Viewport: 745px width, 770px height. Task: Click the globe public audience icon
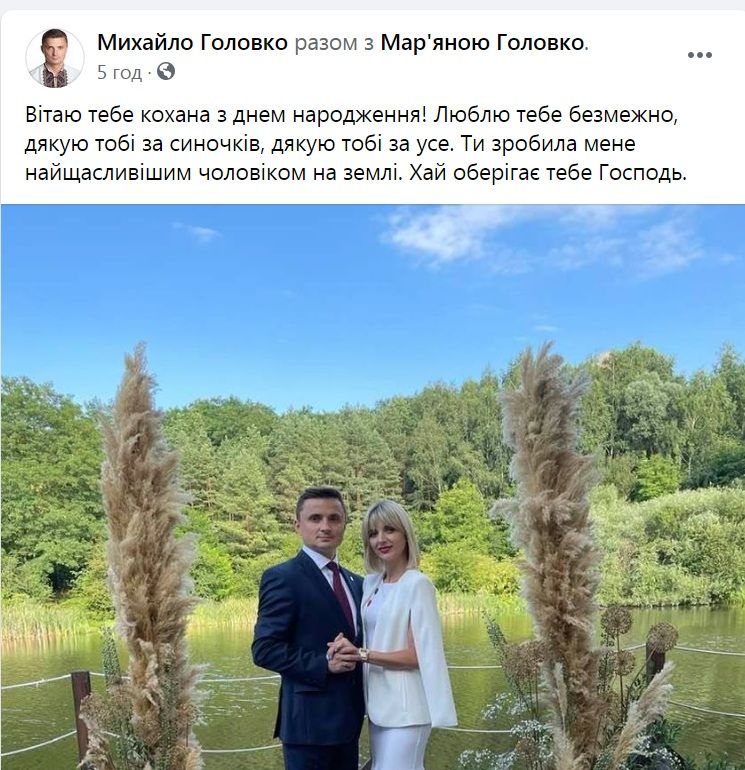pyautogui.click(x=166, y=72)
